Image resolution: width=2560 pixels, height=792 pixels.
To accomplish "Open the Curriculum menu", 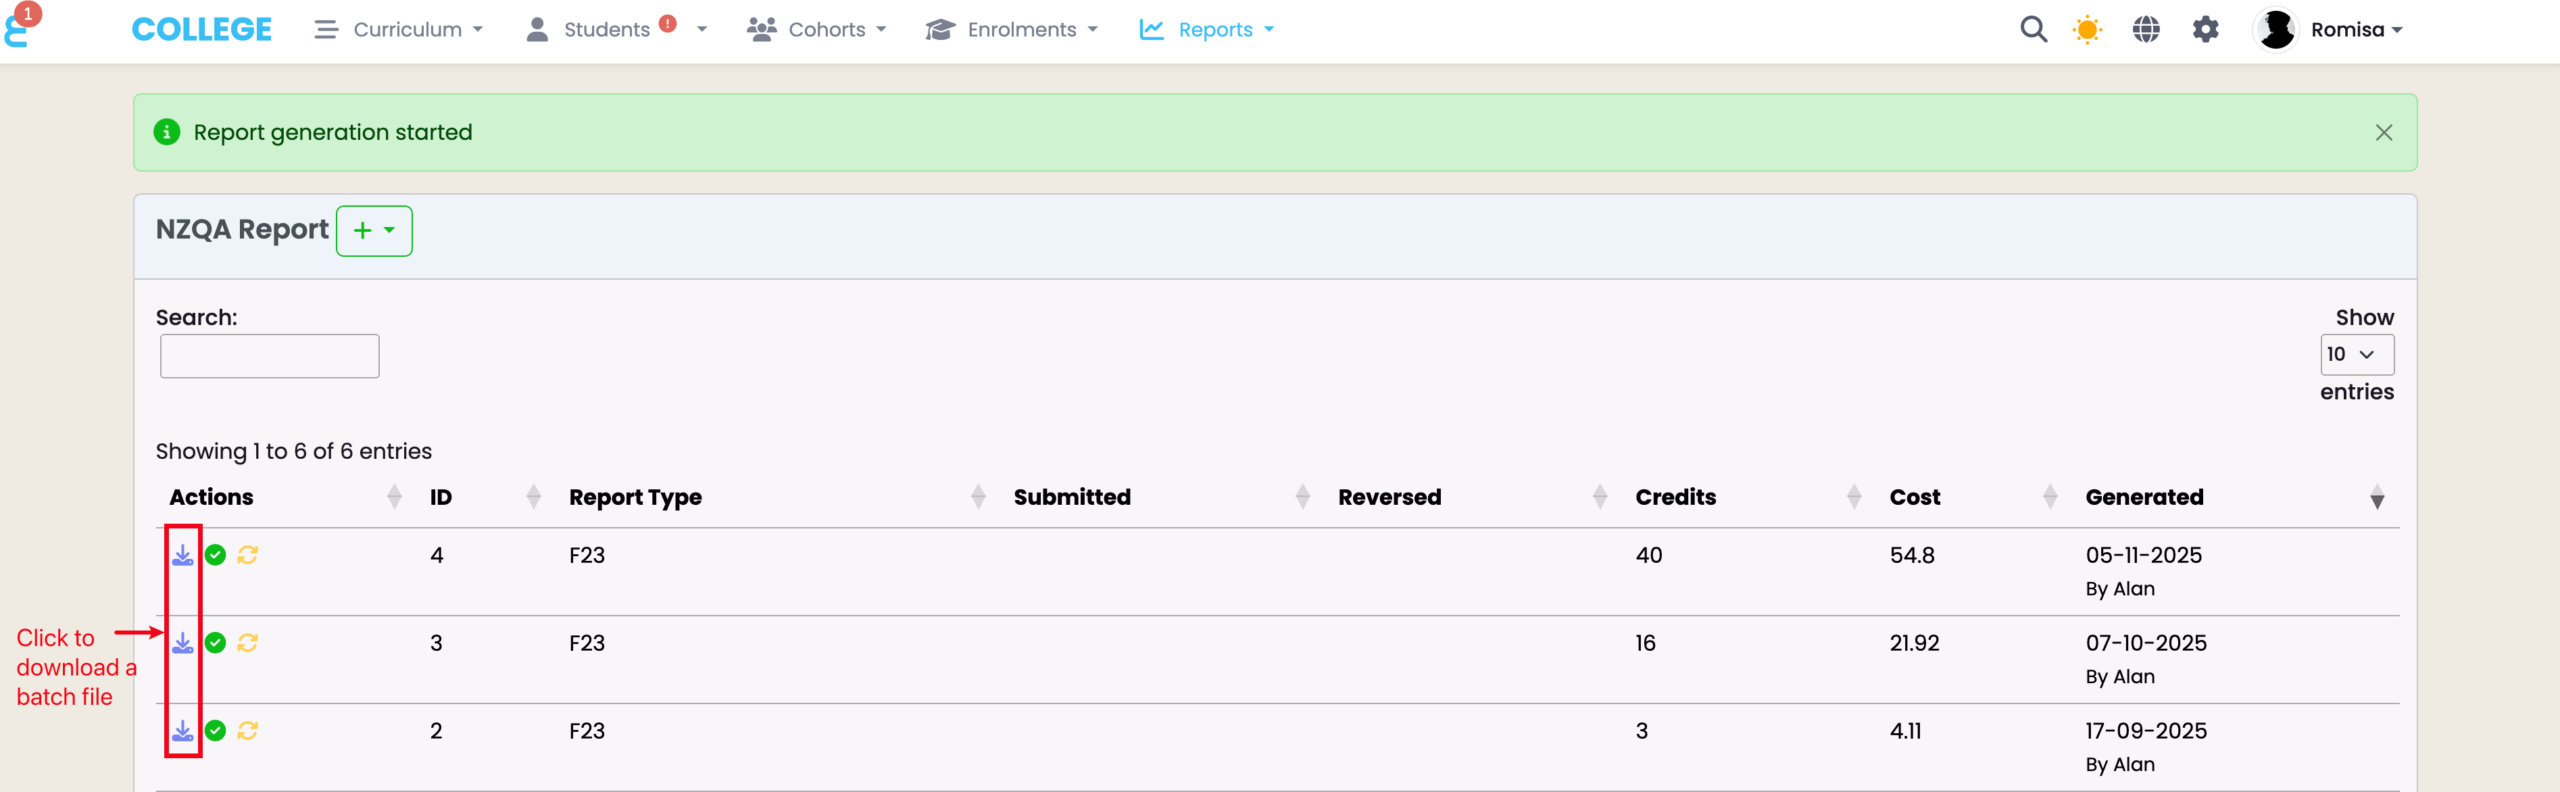I will click(399, 30).
